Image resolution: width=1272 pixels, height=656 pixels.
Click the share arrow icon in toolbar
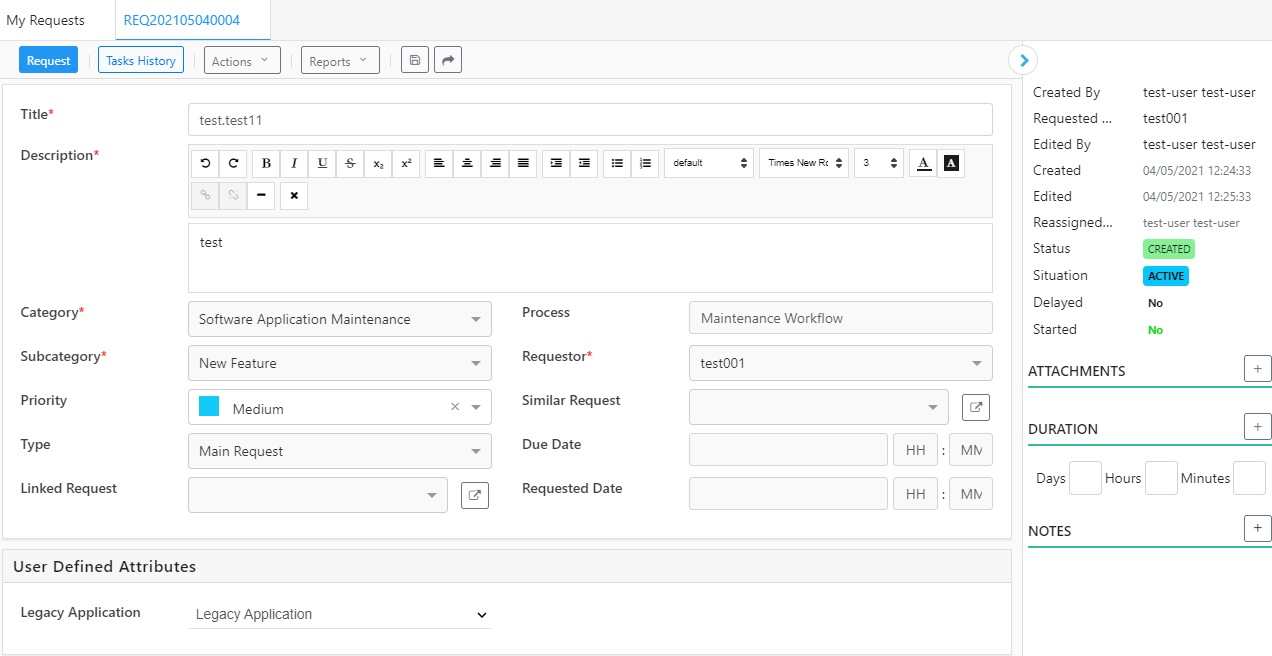pyautogui.click(x=448, y=61)
